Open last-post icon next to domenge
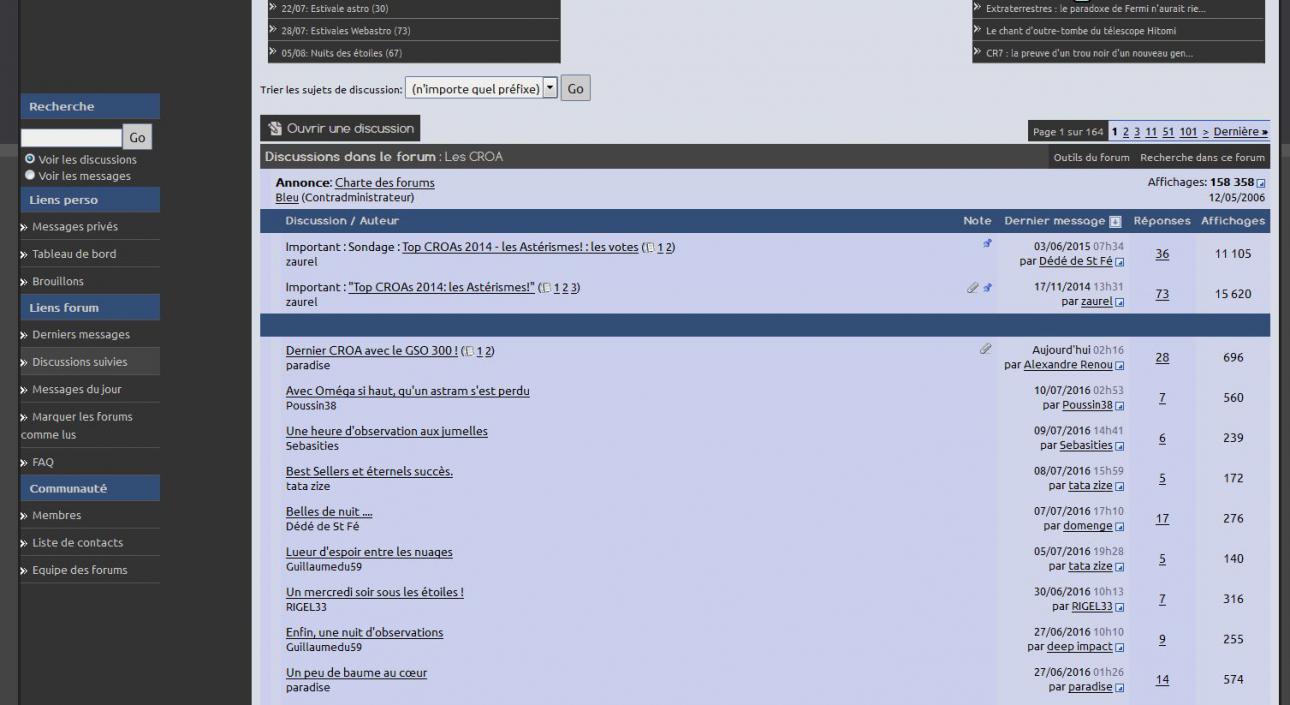This screenshot has width=1290, height=705. (x=1120, y=527)
